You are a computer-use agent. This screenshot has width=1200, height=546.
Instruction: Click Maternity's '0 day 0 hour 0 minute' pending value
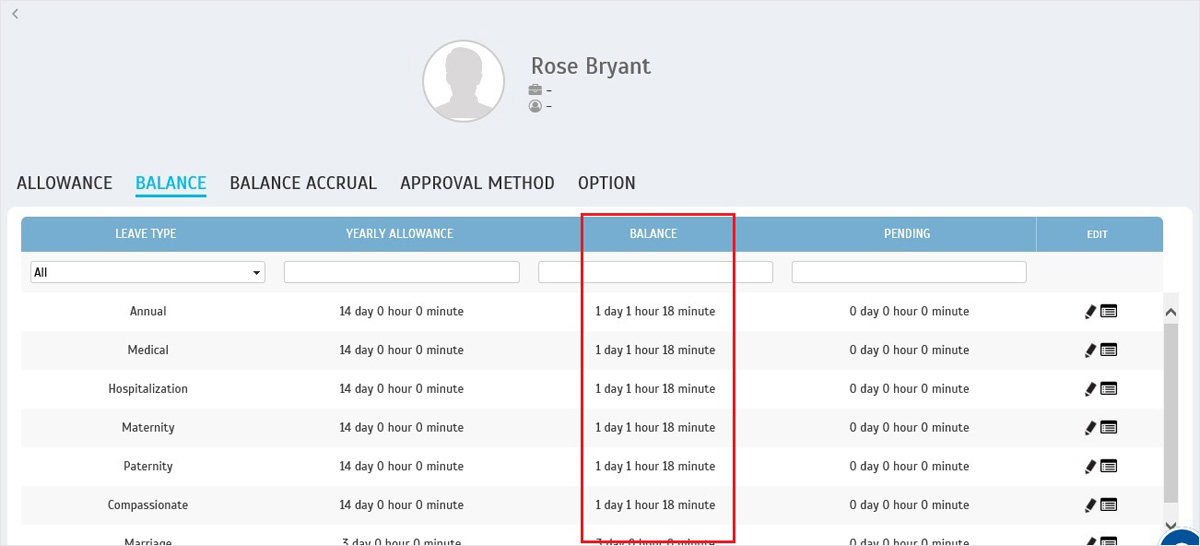click(909, 428)
